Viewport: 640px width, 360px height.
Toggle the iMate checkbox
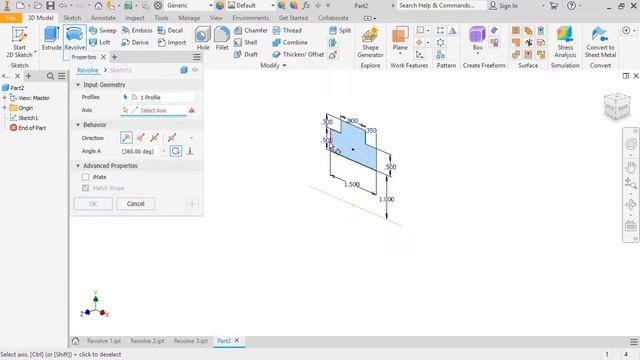pos(85,177)
